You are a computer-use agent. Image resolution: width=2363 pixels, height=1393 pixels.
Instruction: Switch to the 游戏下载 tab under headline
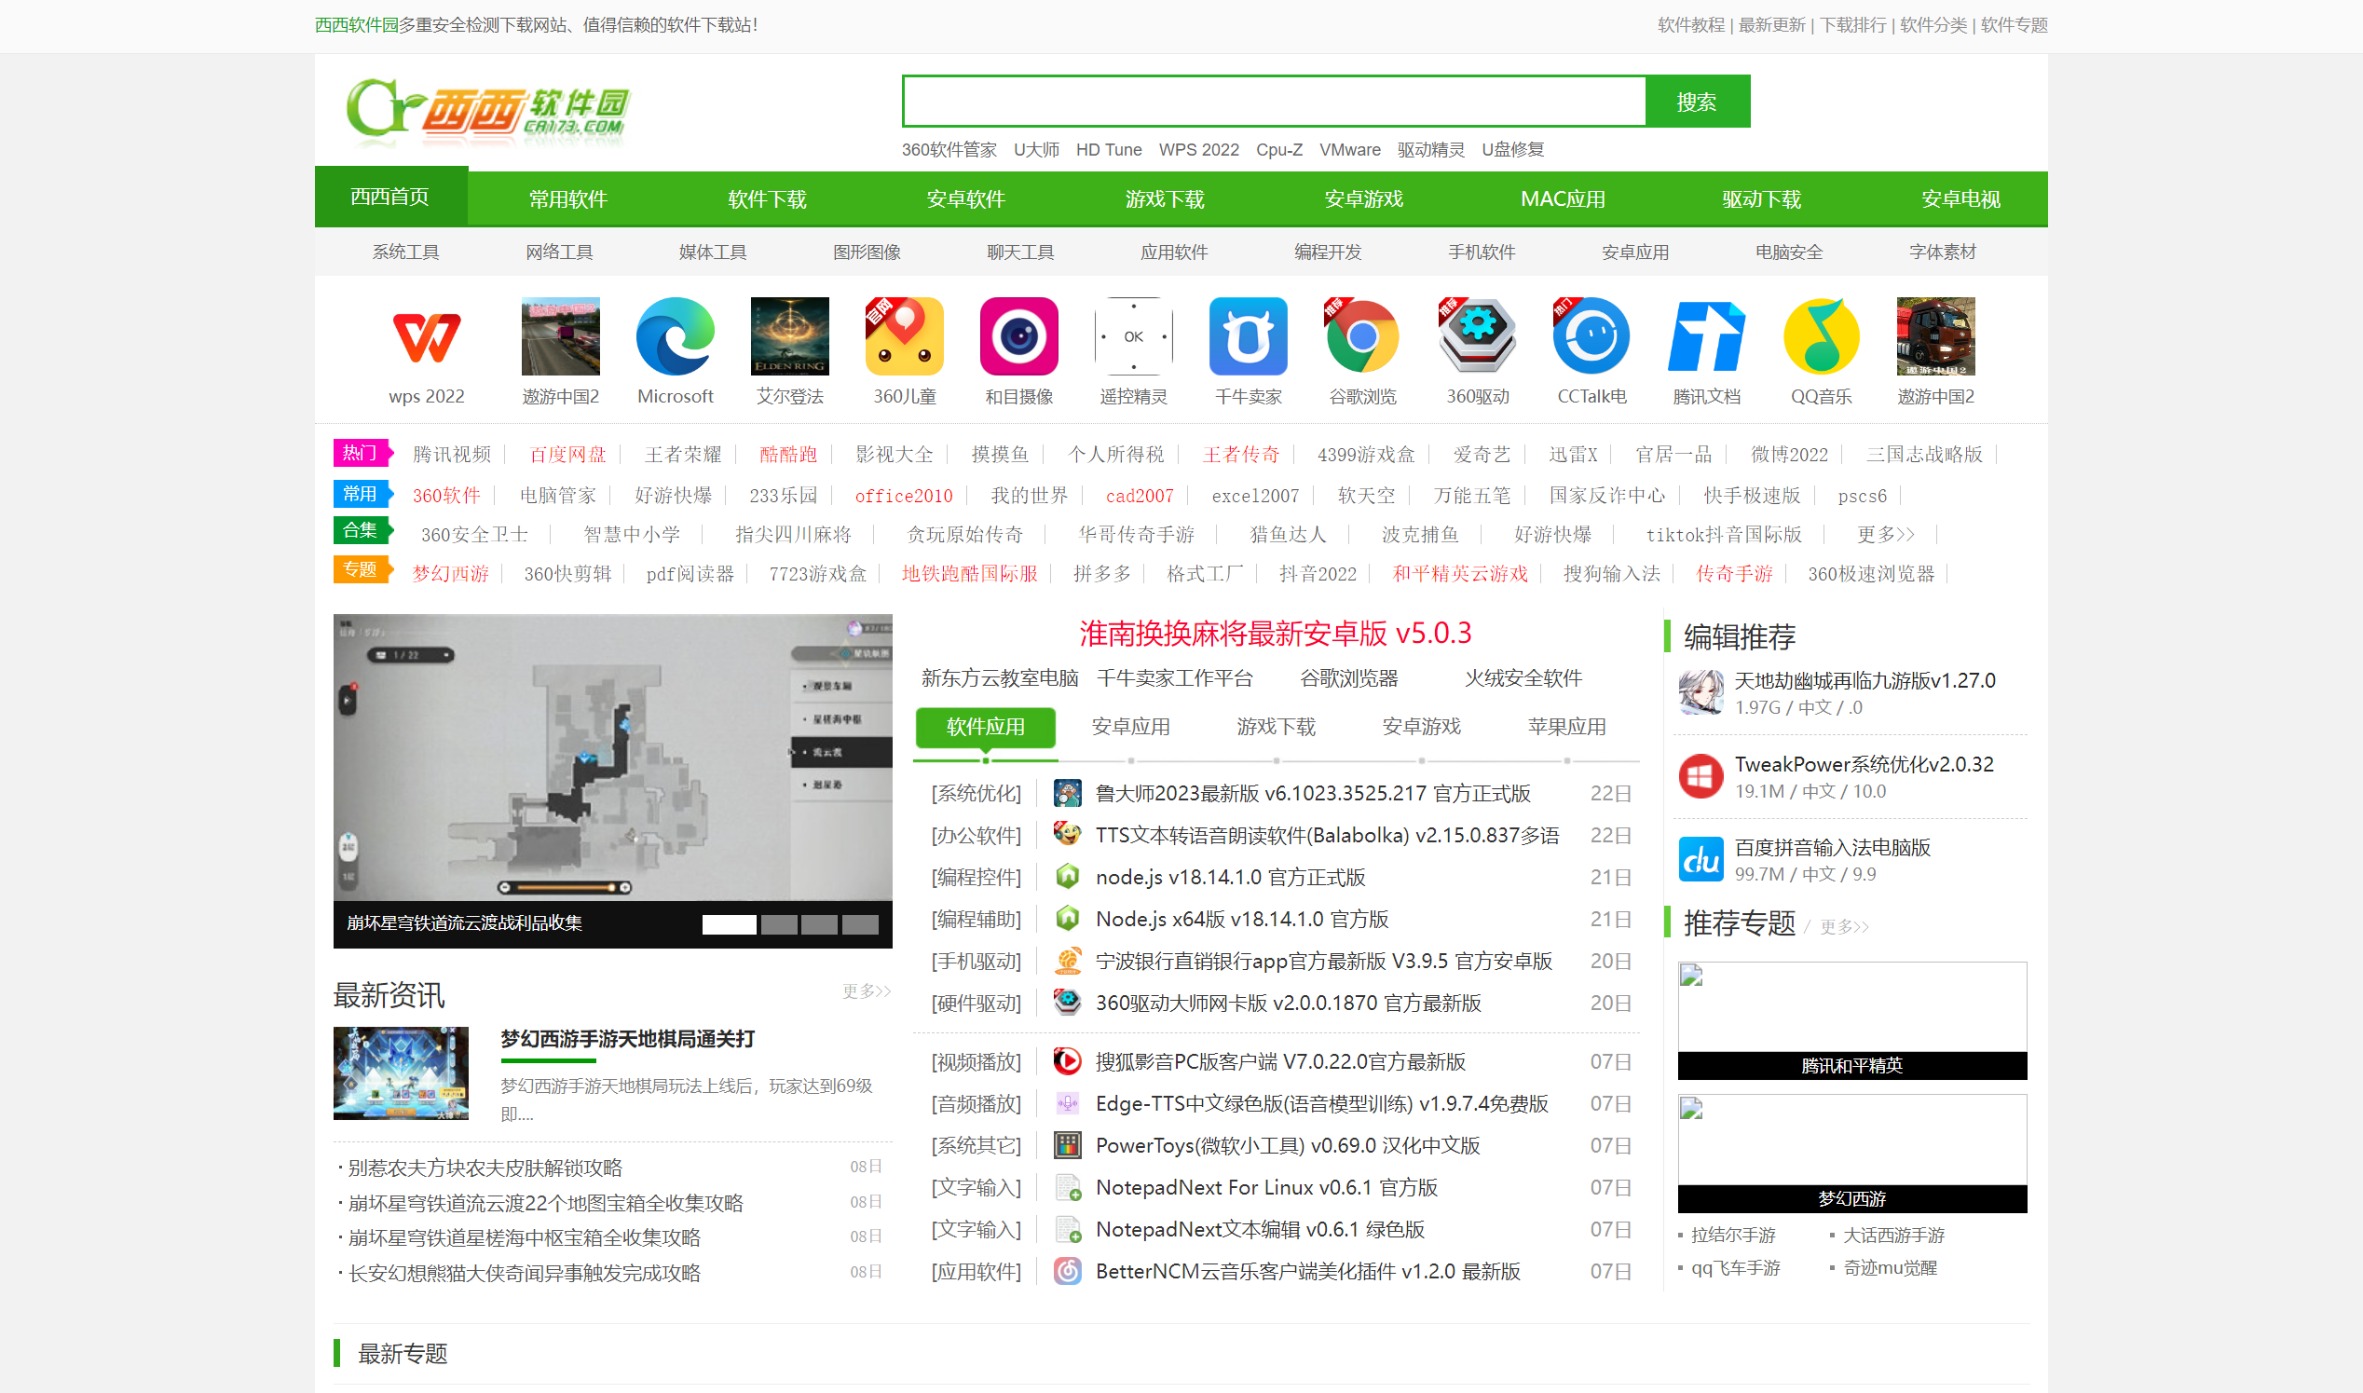click(1276, 727)
